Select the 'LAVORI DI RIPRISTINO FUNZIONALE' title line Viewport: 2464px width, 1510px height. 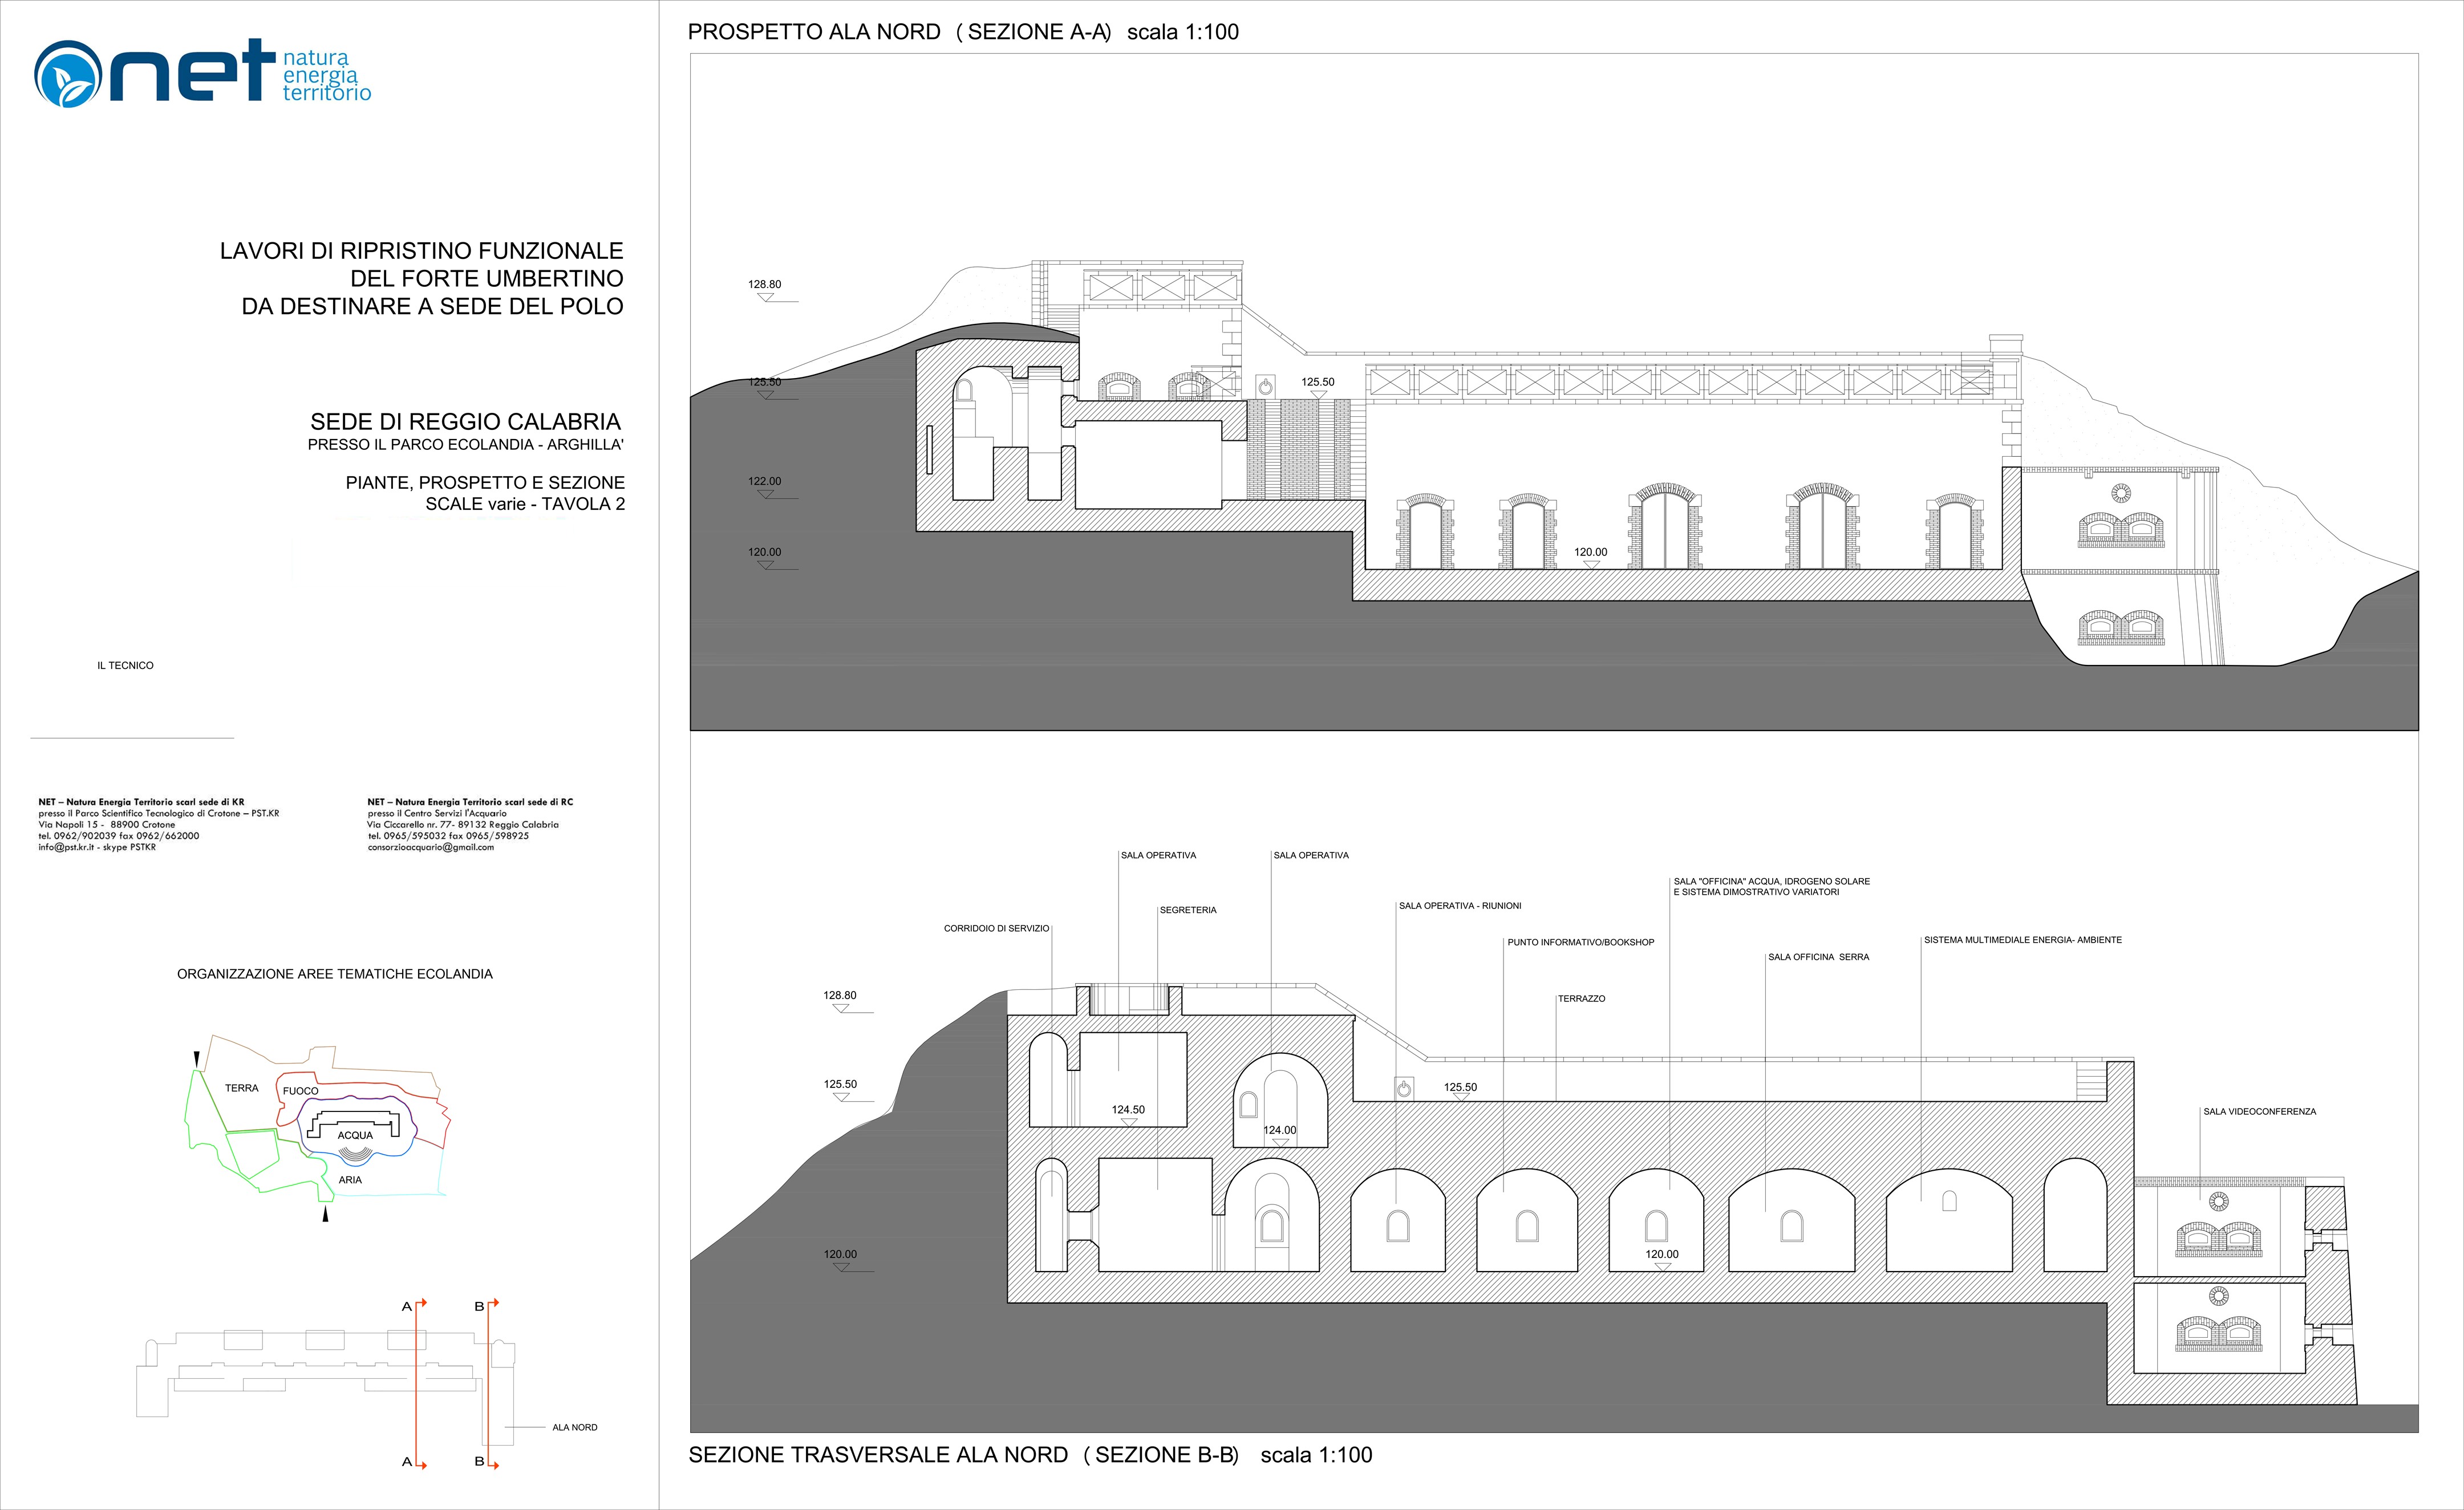pos(421,251)
